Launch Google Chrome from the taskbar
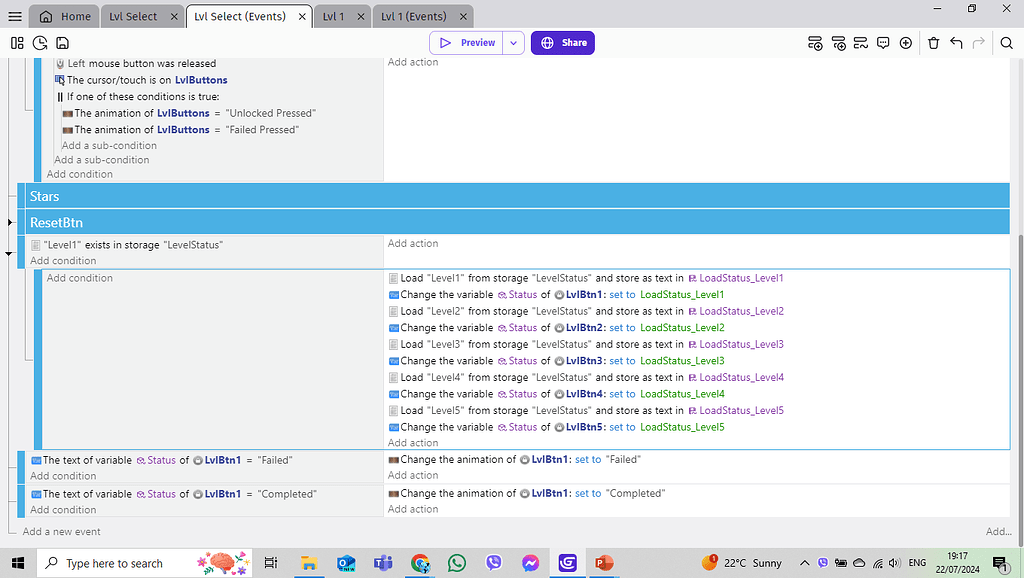 (x=420, y=563)
